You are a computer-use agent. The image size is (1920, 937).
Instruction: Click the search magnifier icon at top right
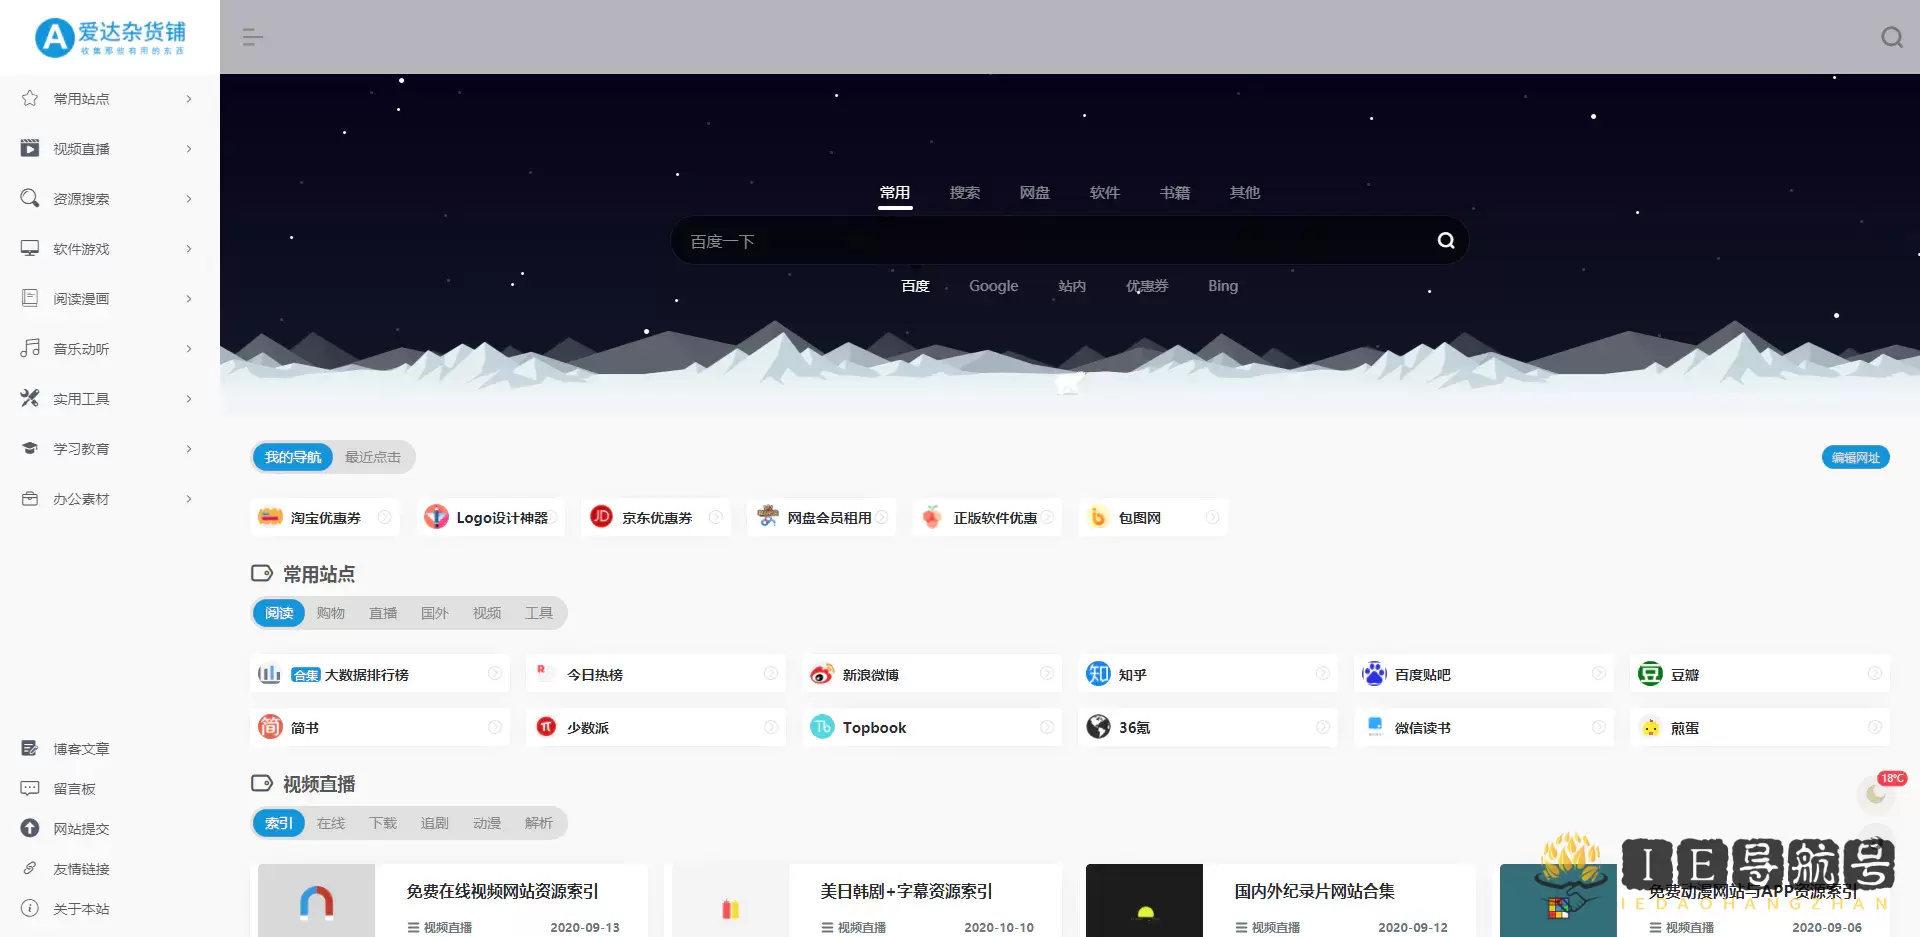(1892, 37)
